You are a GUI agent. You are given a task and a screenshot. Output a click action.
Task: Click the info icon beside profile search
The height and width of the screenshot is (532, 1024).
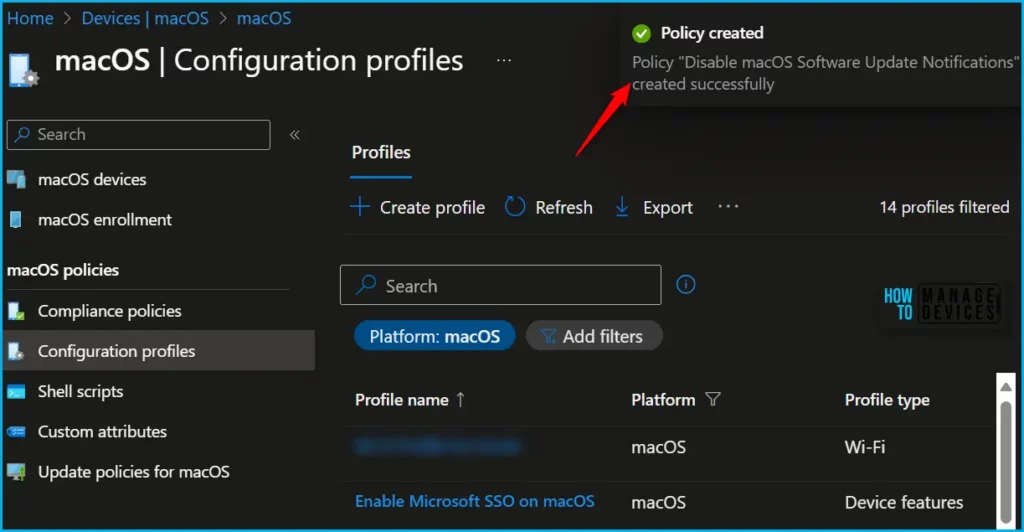(686, 285)
